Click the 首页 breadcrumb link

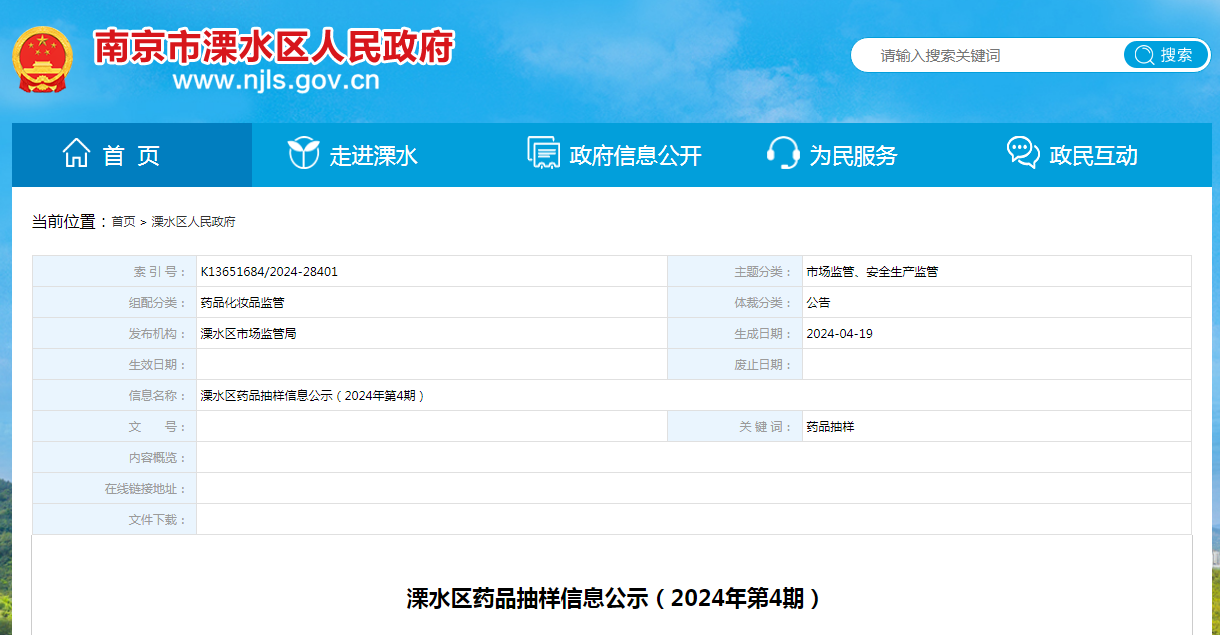(x=123, y=222)
